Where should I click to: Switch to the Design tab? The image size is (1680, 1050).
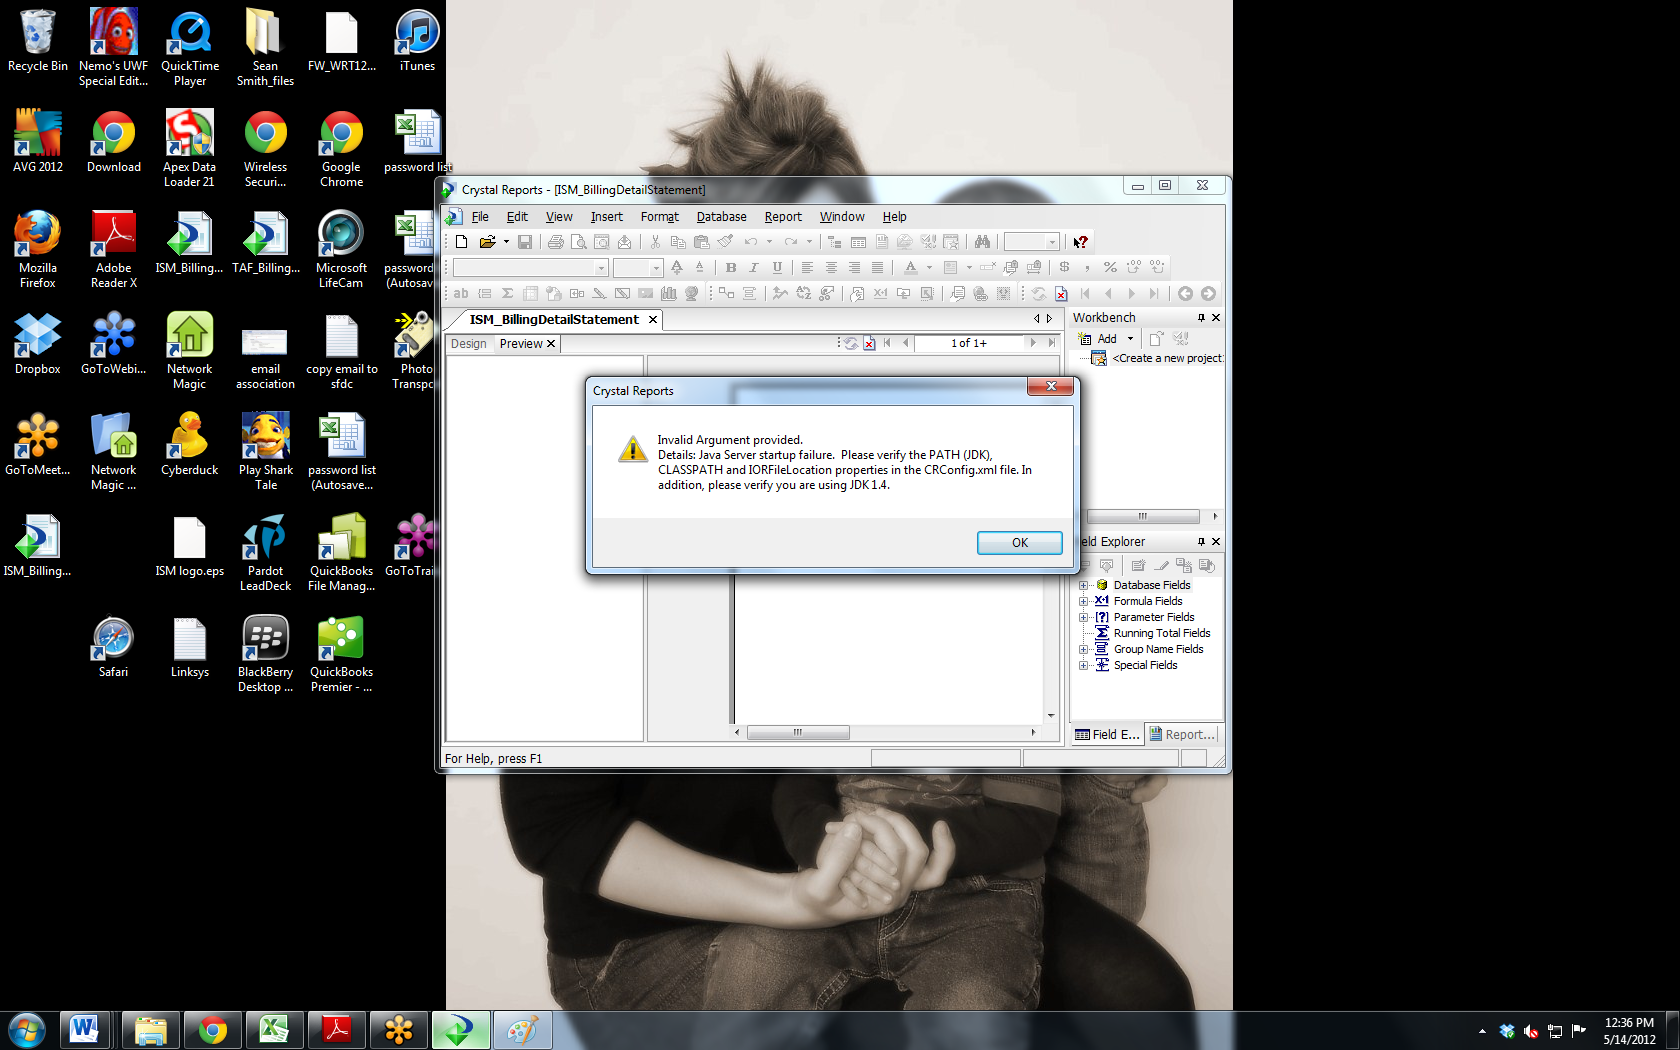[x=468, y=343]
